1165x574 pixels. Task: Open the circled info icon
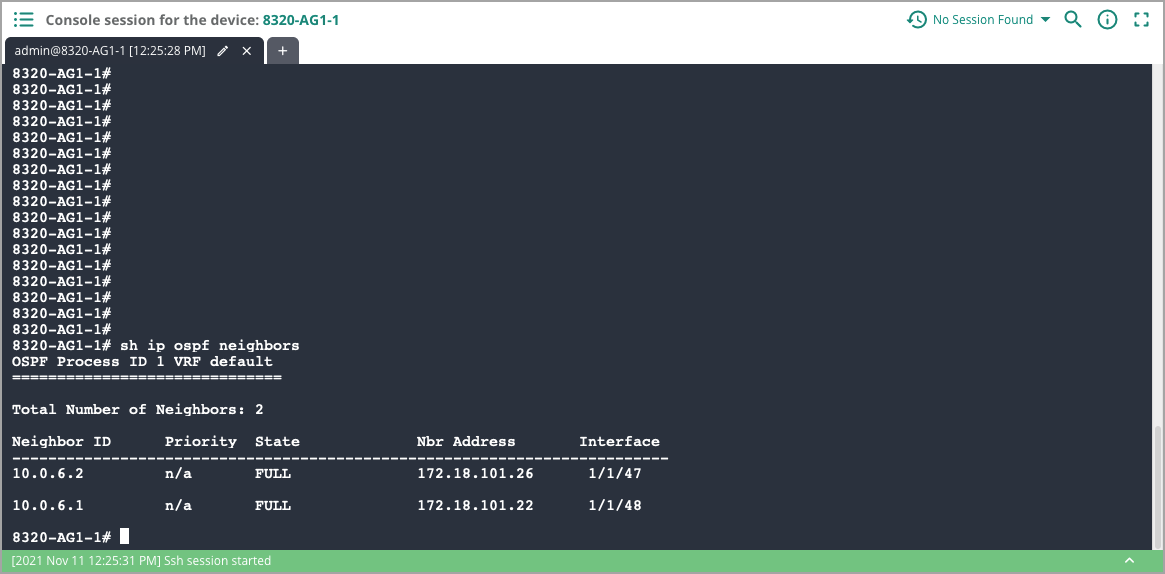[1107, 20]
